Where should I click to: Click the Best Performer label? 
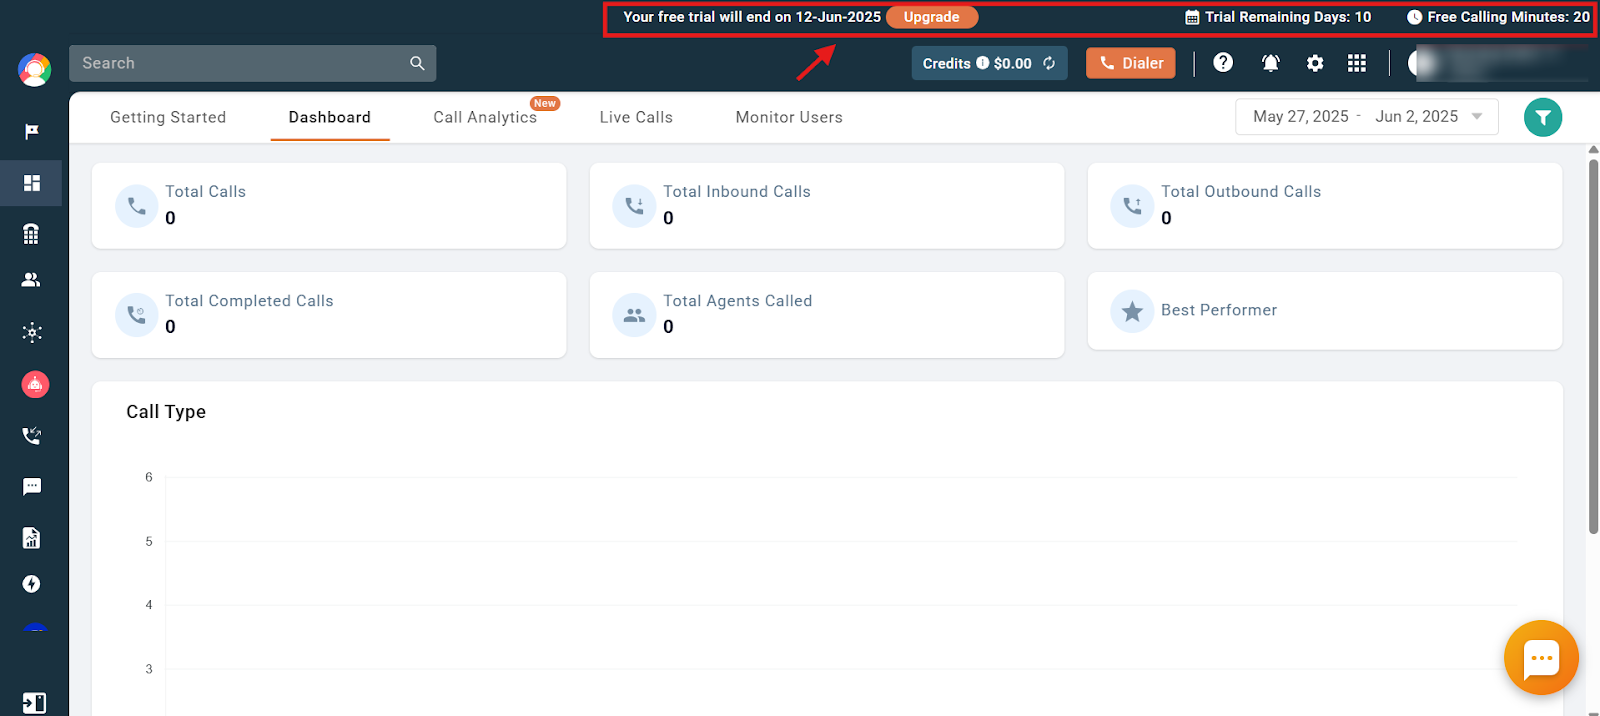1219,310
